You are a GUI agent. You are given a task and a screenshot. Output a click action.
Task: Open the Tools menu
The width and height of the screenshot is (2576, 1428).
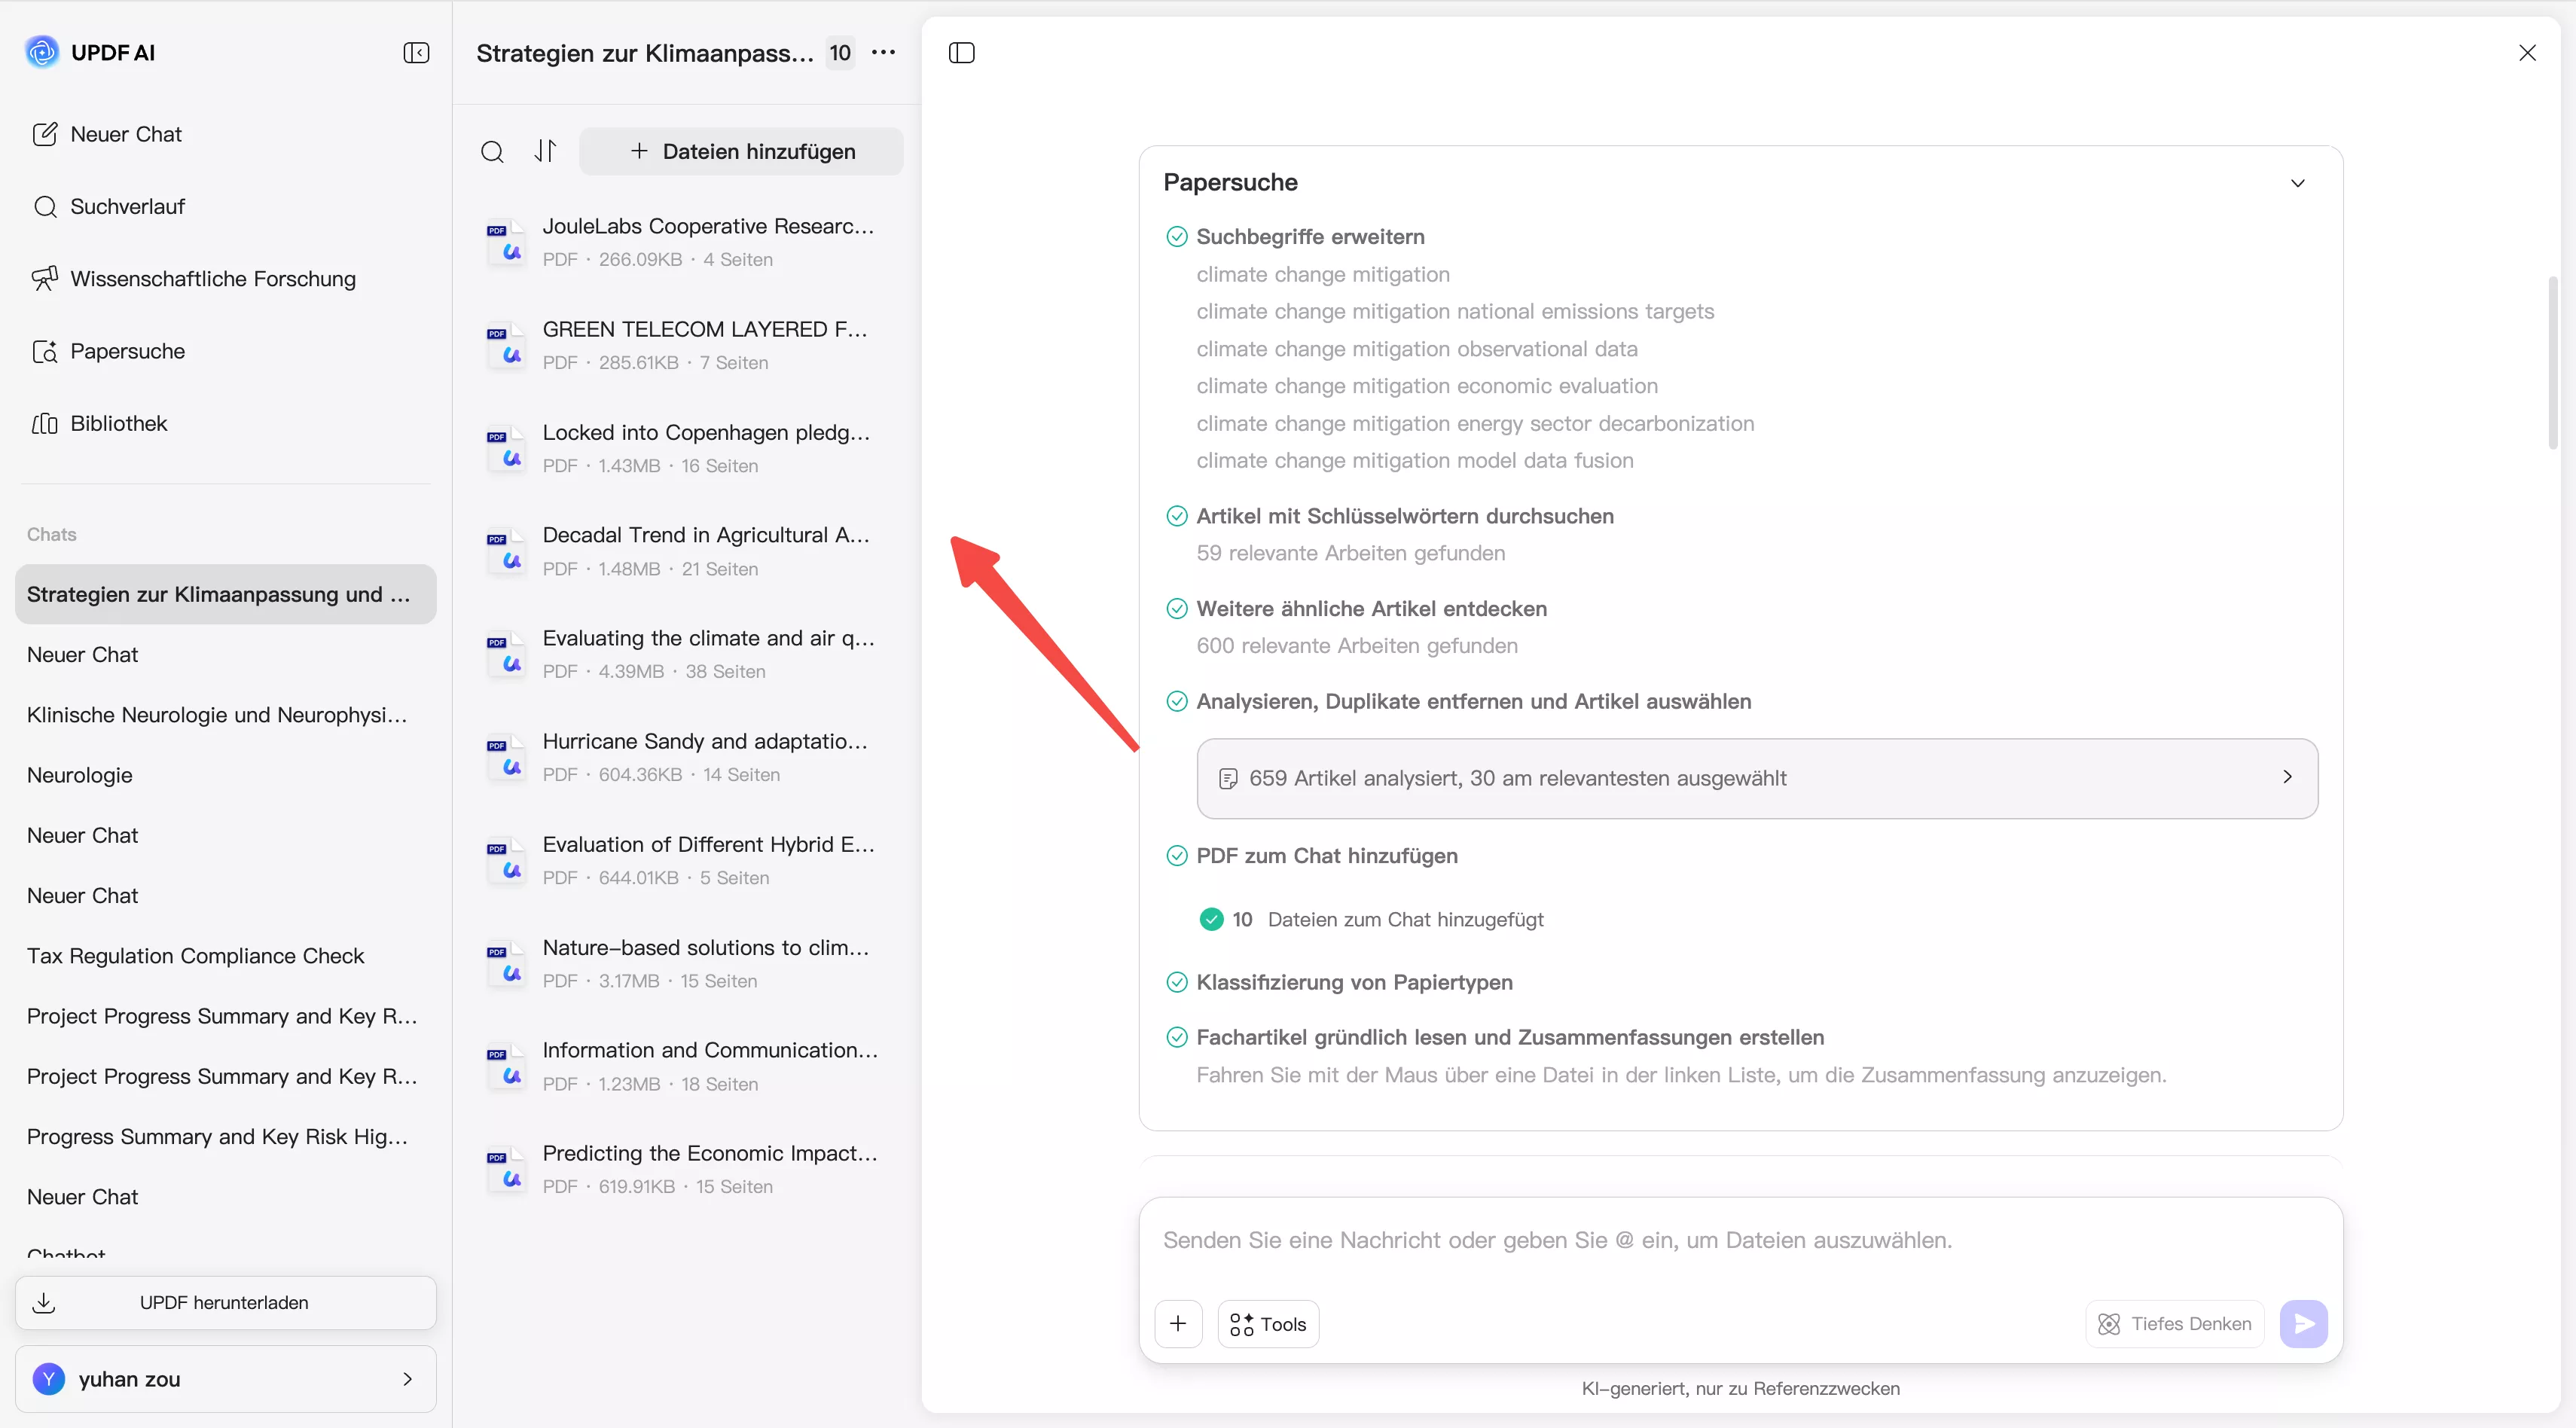pyautogui.click(x=1268, y=1324)
